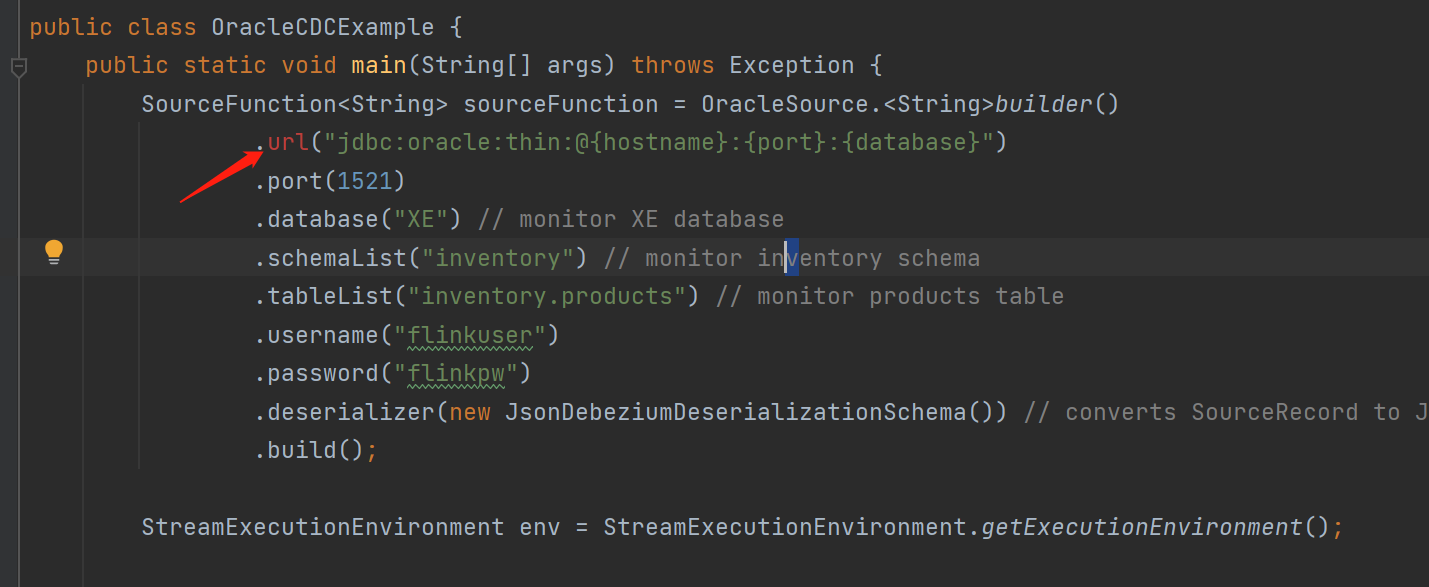Viewport: 1429px width, 587px height.
Task: Click the JsonDebeziumDeserializationSchema class name
Action: coord(735,412)
